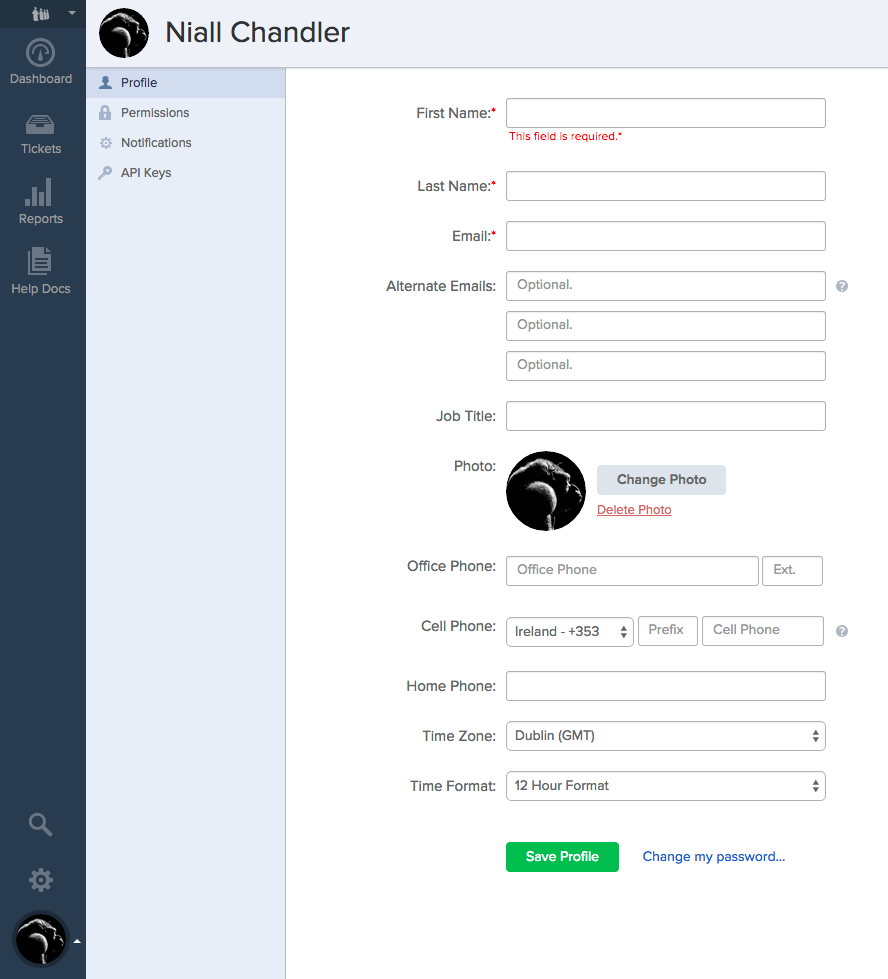Viewport: 888px width, 979px height.
Task: Focus the Cell Phone number field
Action: [762, 631]
